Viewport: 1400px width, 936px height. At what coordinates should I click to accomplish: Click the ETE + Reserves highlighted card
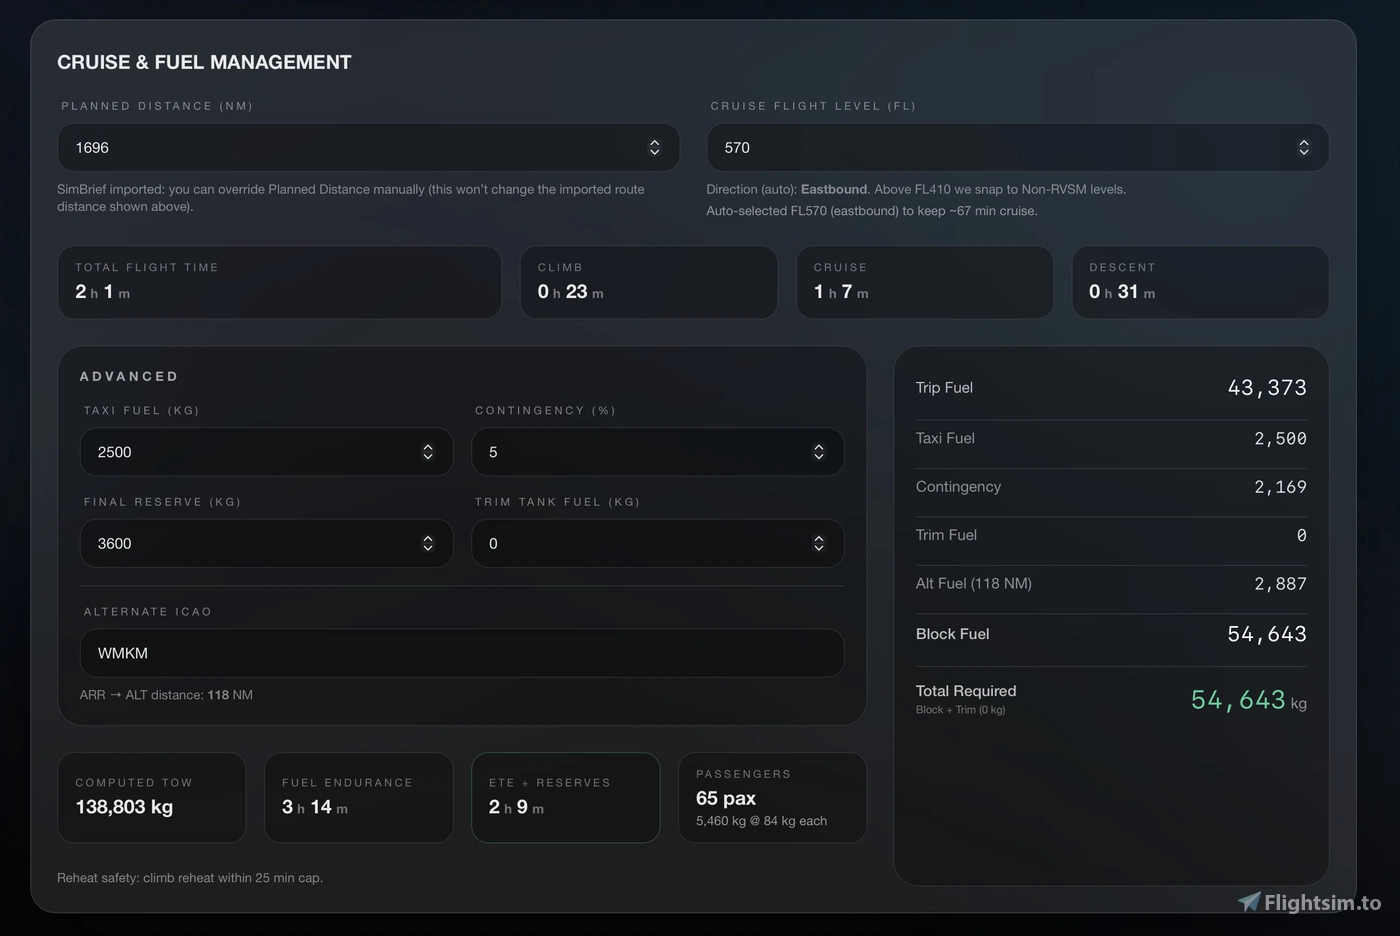pos(565,797)
